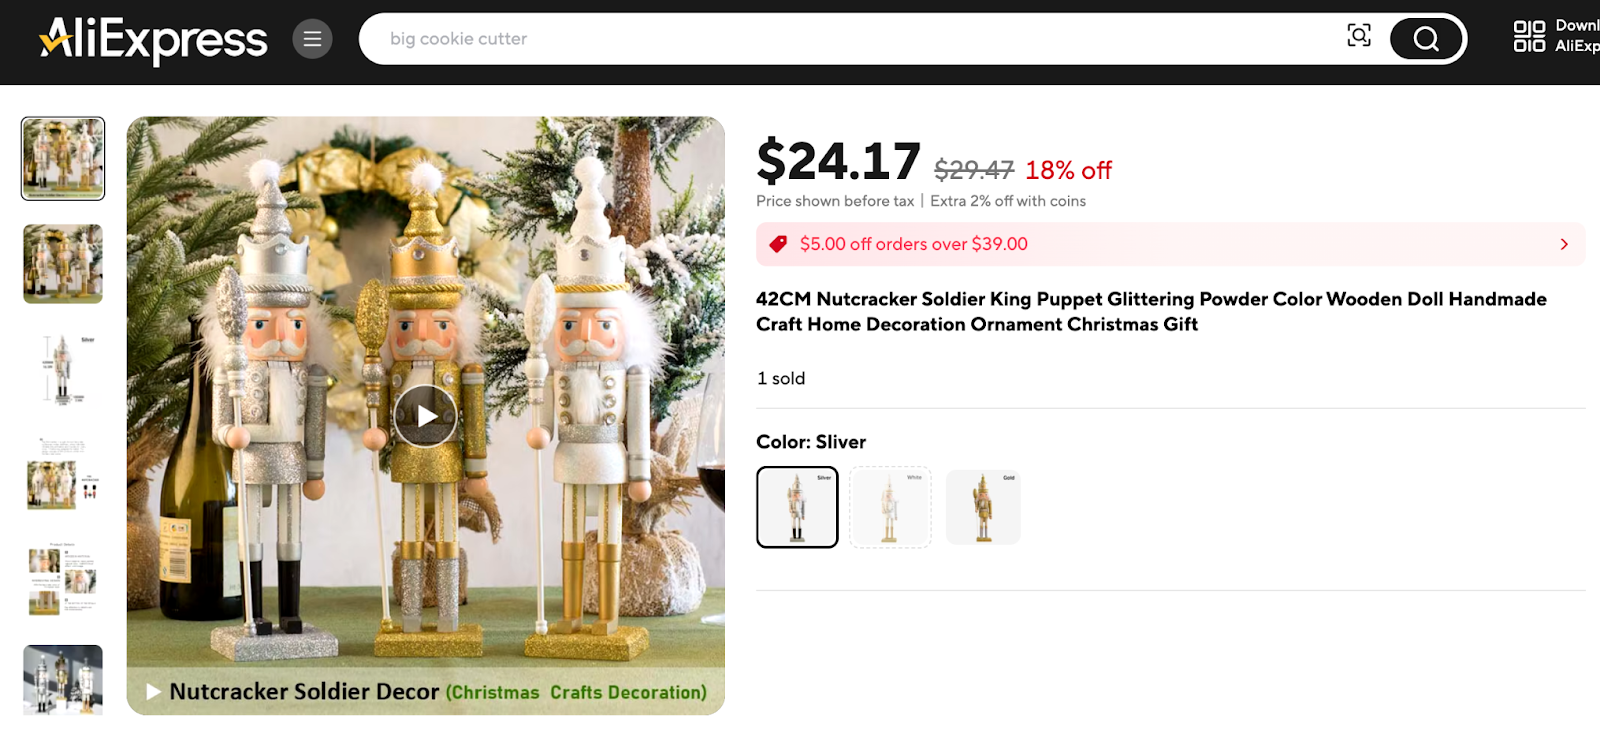This screenshot has height=738, width=1600.
Task: Click the product title link
Action: click(x=1150, y=311)
